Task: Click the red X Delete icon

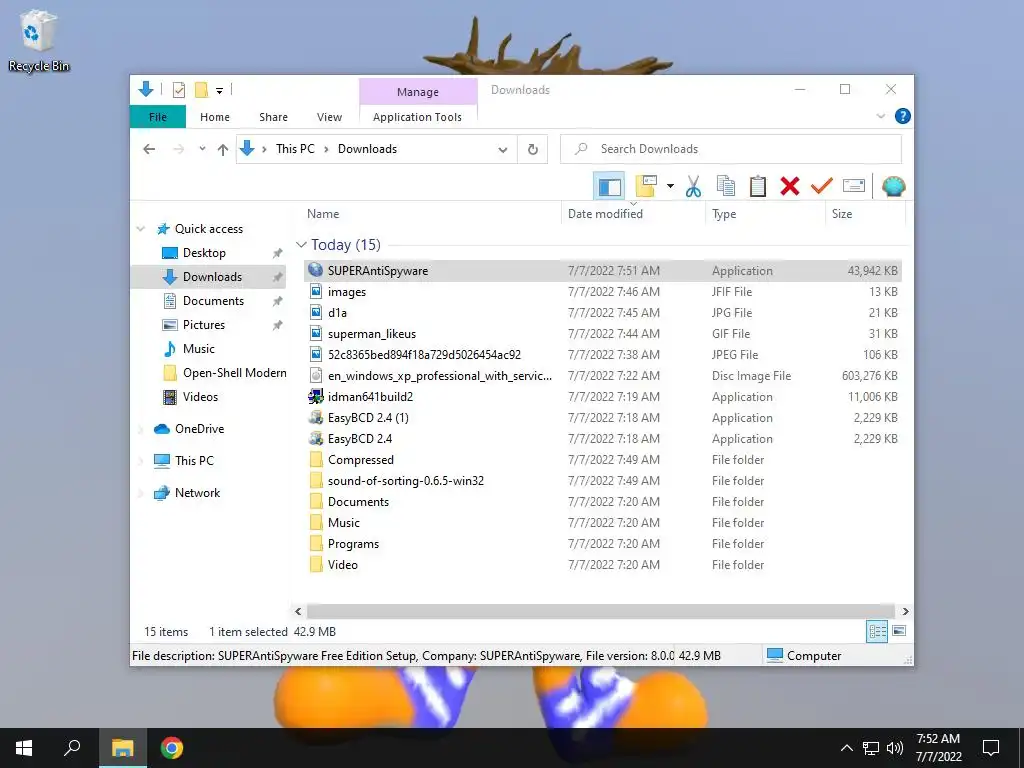Action: pos(790,187)
